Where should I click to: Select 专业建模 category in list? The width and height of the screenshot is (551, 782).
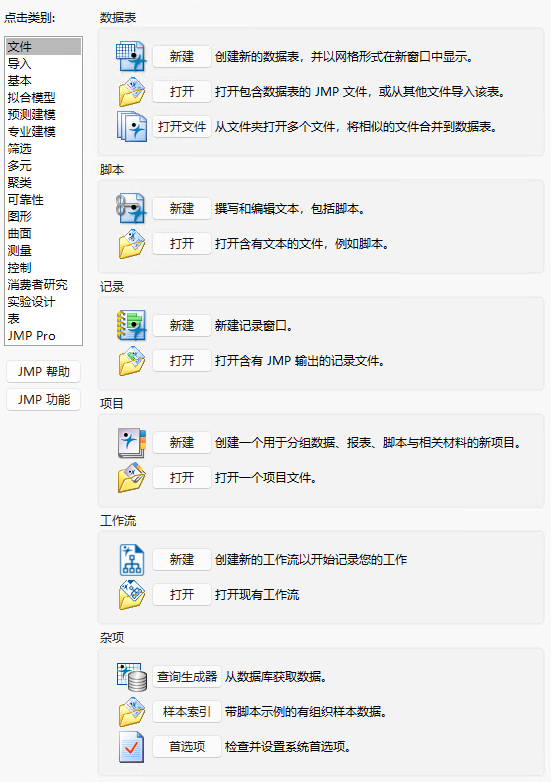[43, 132]
